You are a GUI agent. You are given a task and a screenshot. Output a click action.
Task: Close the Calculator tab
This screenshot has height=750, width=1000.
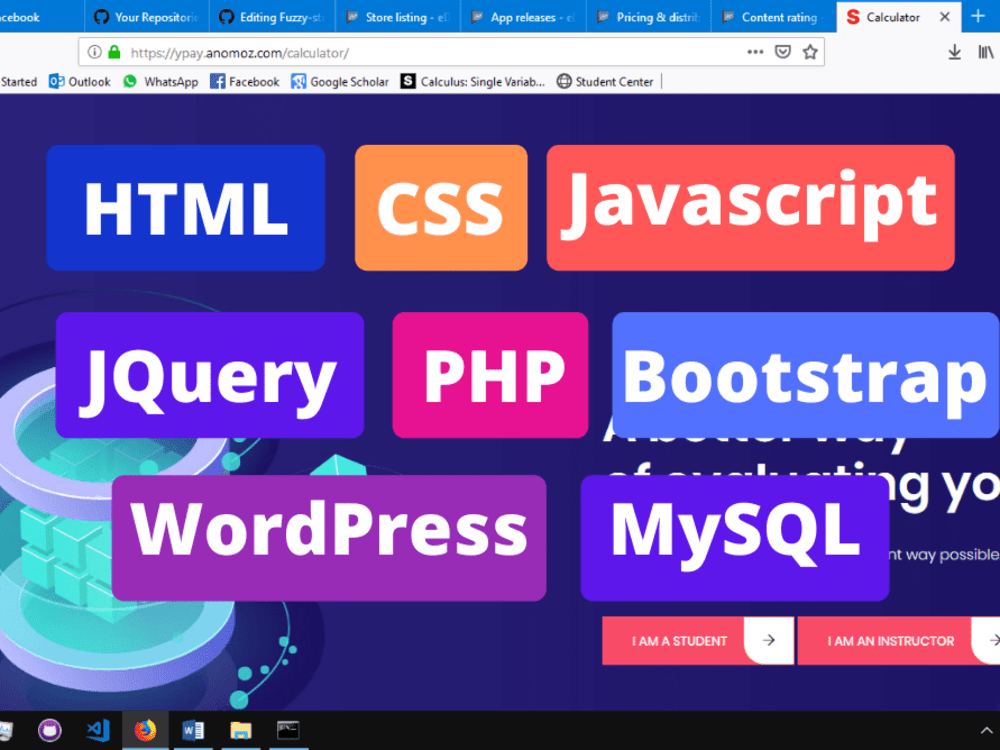pyautogui.click(x=945, y=17)
